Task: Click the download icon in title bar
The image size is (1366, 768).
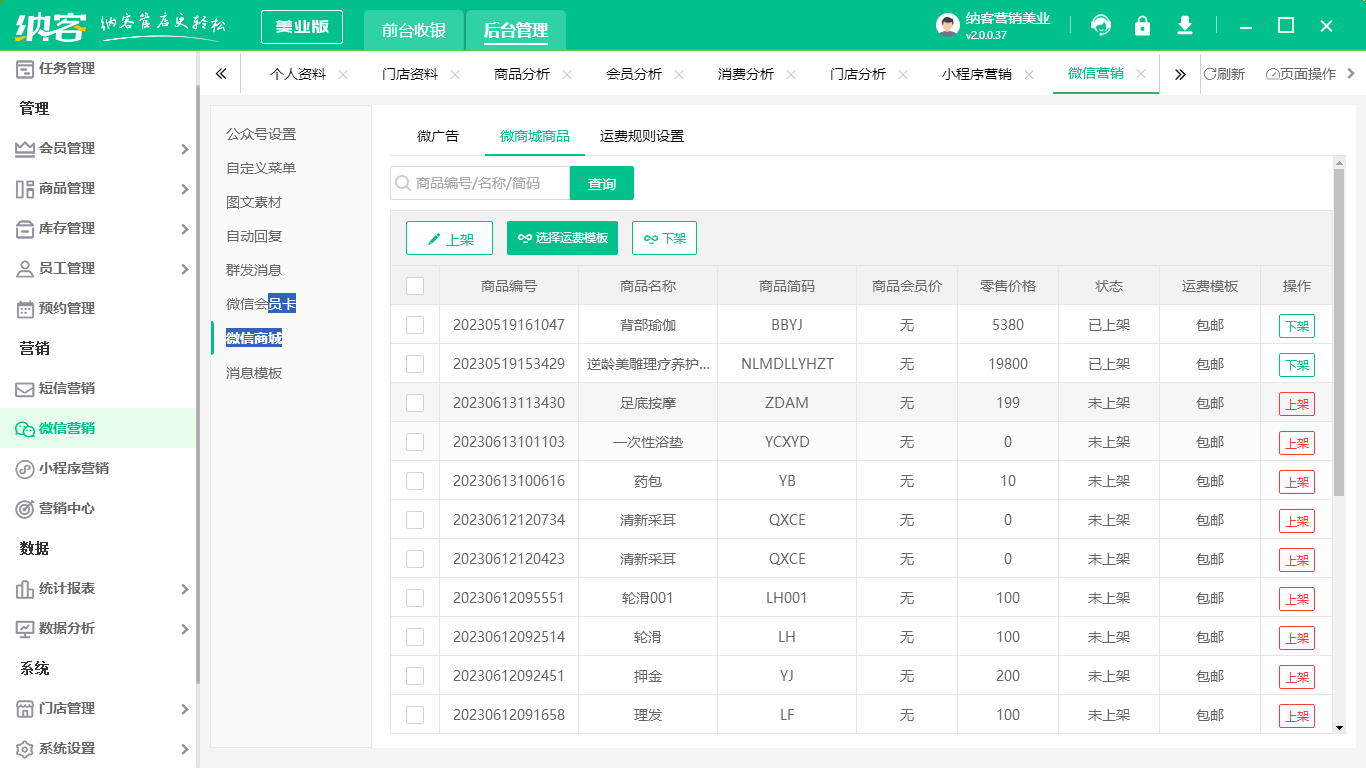Action: click(1185, 26)
